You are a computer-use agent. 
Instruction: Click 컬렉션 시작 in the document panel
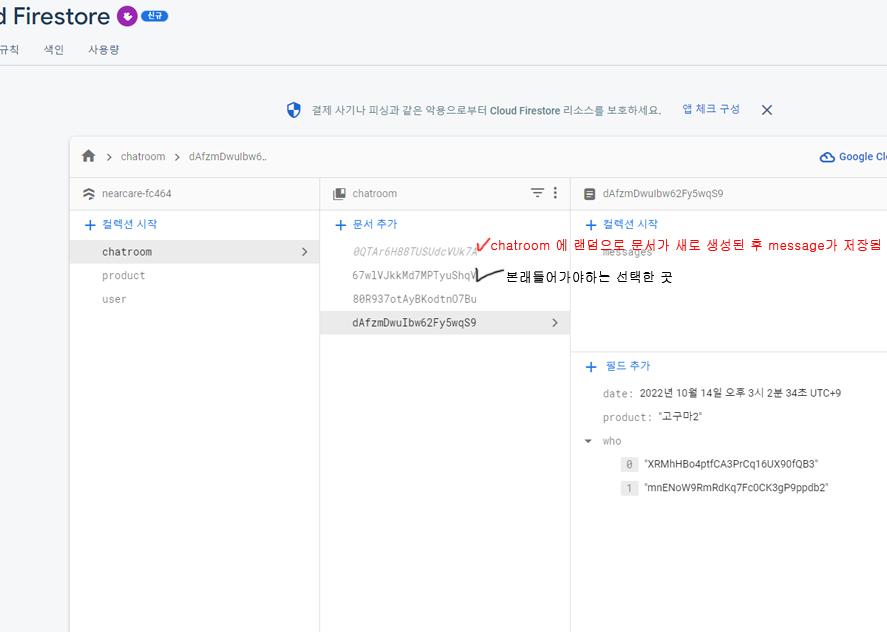(x=630, y=224)
